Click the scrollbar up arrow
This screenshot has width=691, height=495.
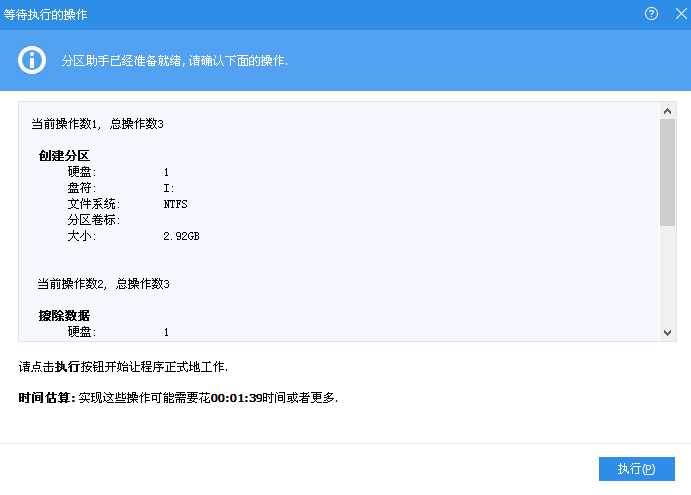click(667, 111)
